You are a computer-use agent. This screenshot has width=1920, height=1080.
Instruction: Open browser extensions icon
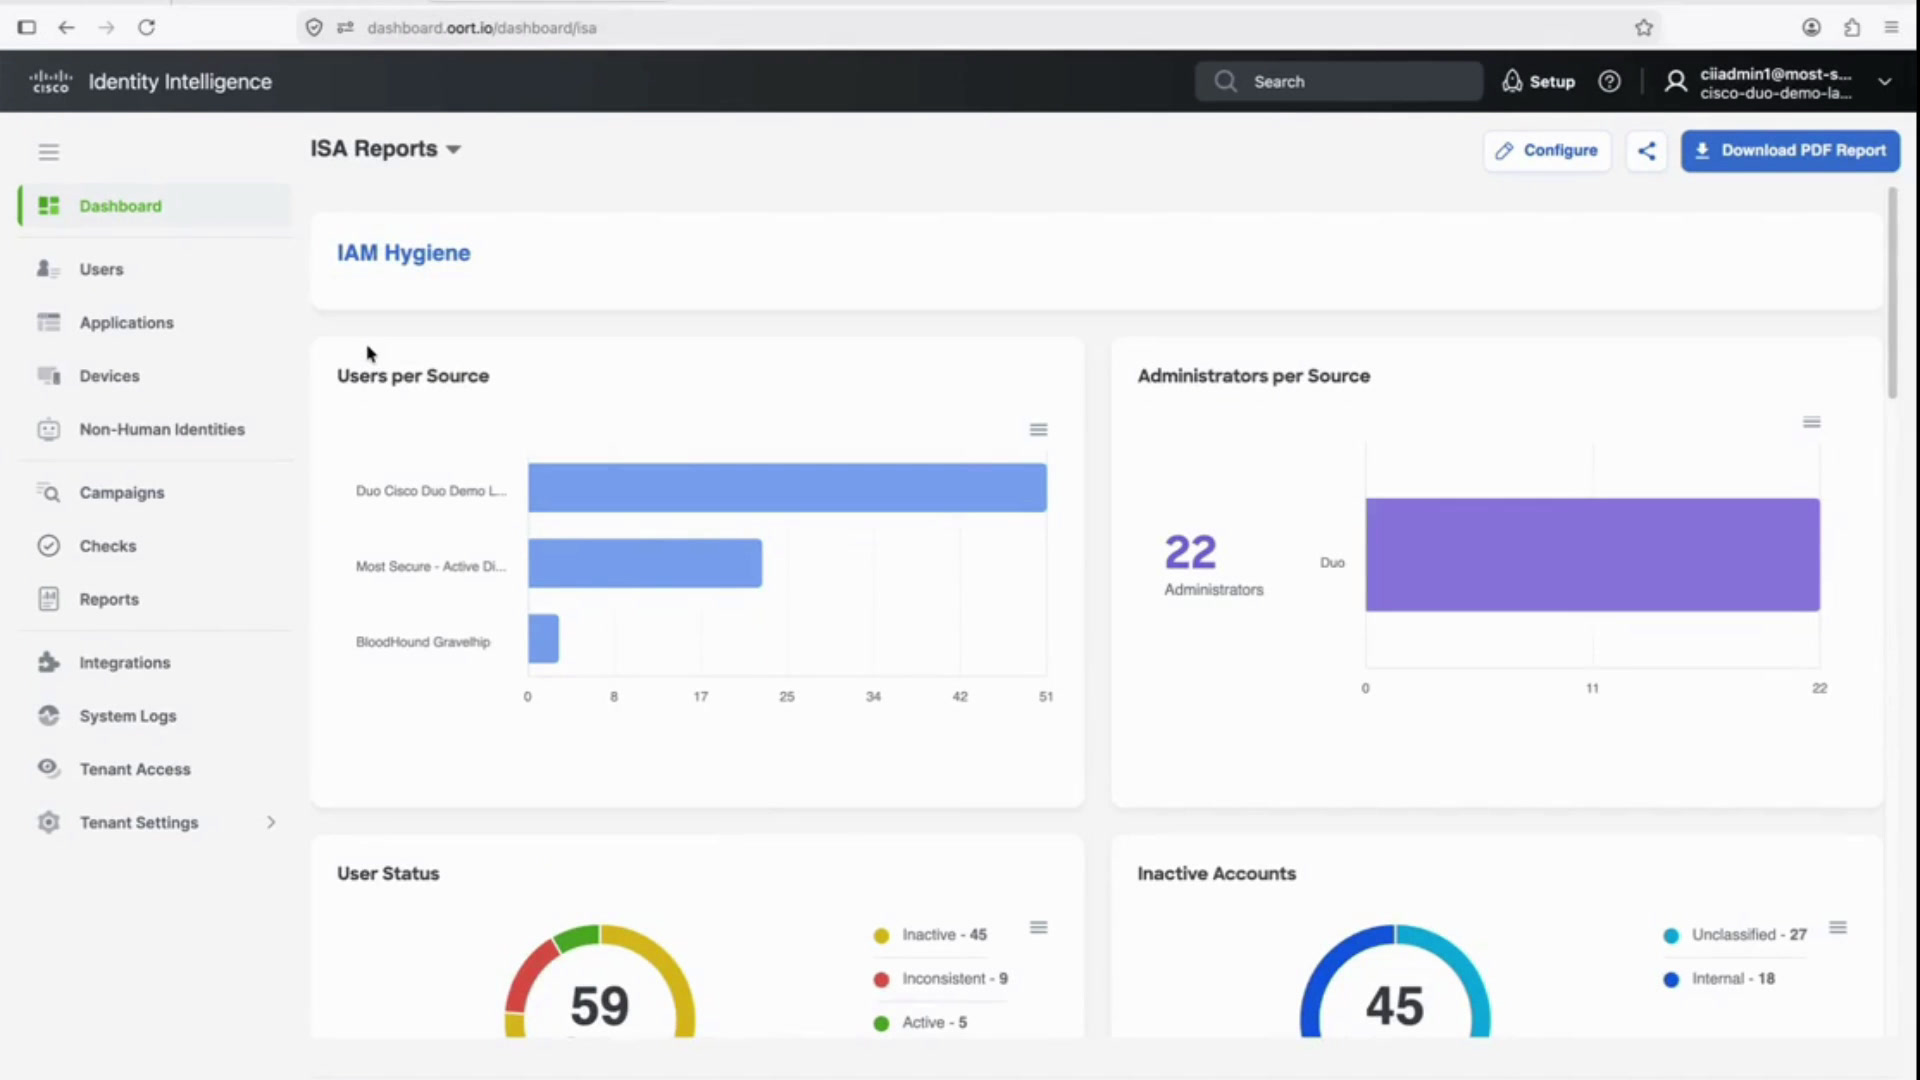[x=1852, y=27]
